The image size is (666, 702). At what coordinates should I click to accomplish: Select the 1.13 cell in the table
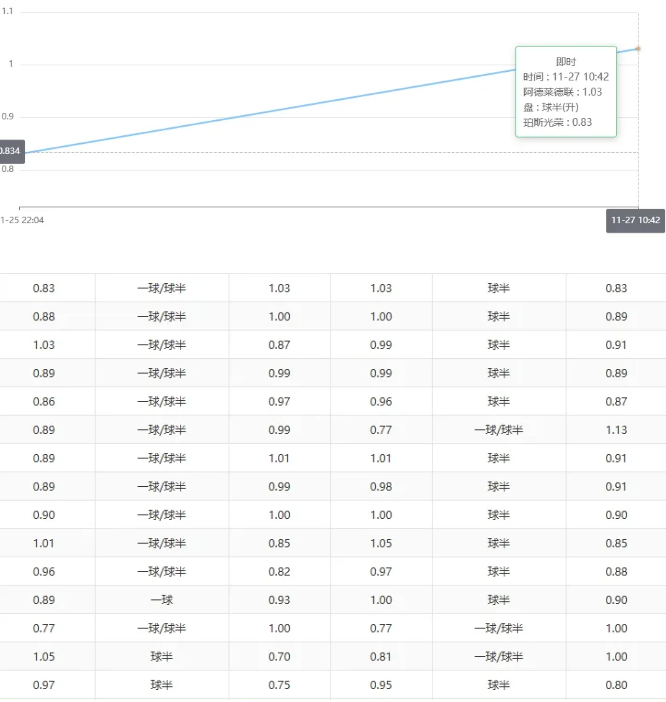[x=616, y=430]
